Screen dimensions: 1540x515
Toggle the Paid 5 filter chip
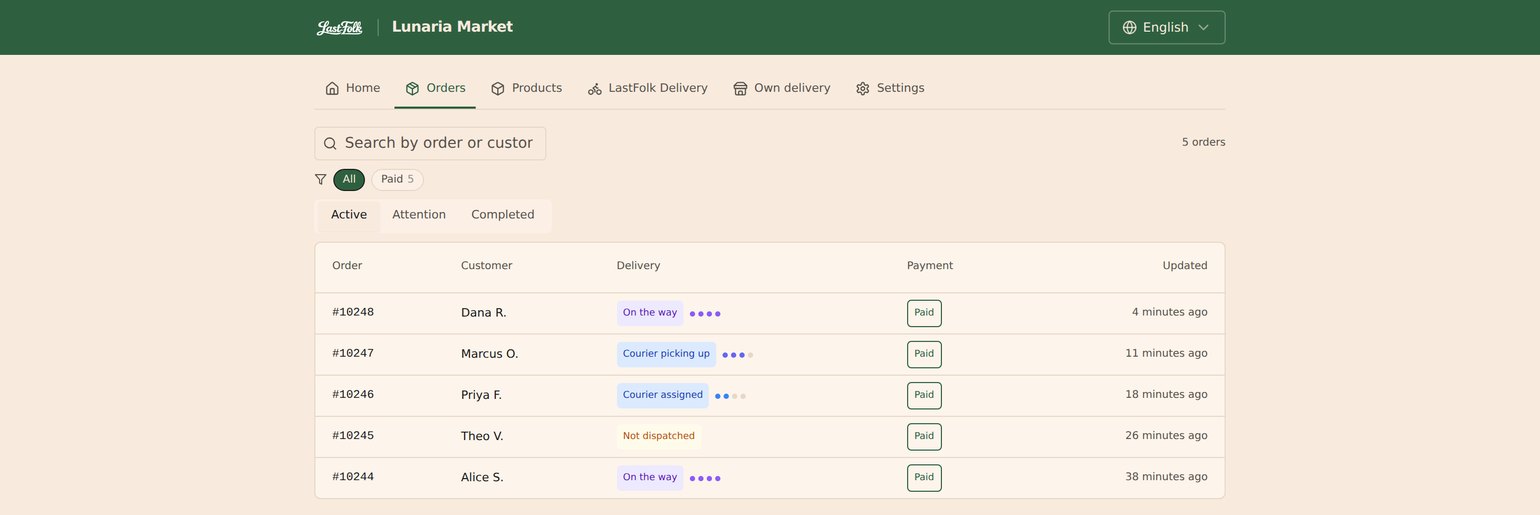(397, 179)
